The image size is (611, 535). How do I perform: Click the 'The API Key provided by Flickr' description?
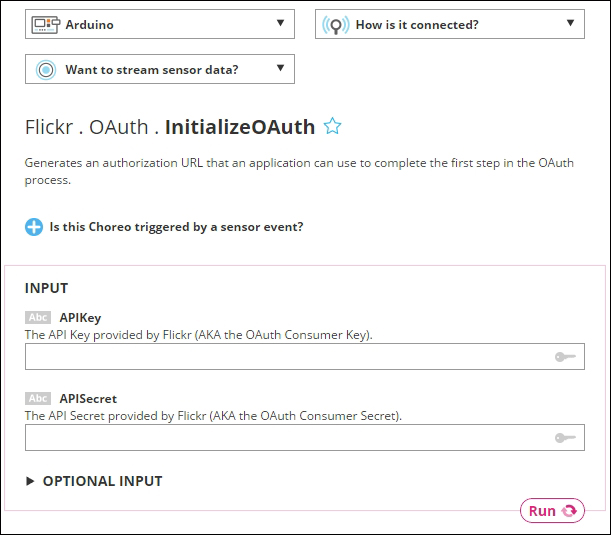click(x=199, y=335)
